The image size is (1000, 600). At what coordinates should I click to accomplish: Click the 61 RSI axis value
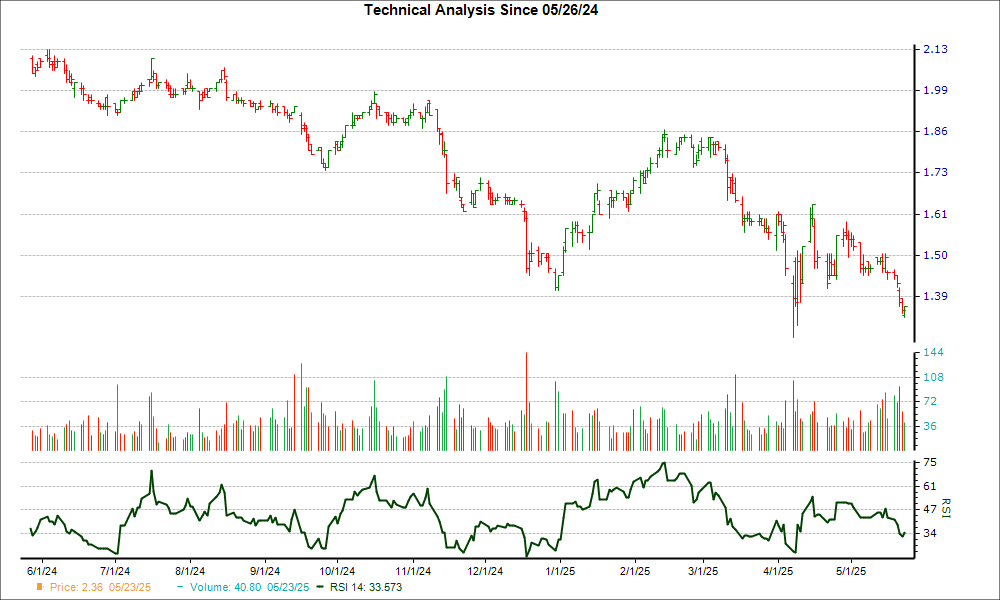pyautogui.click(x=930, y=487)
